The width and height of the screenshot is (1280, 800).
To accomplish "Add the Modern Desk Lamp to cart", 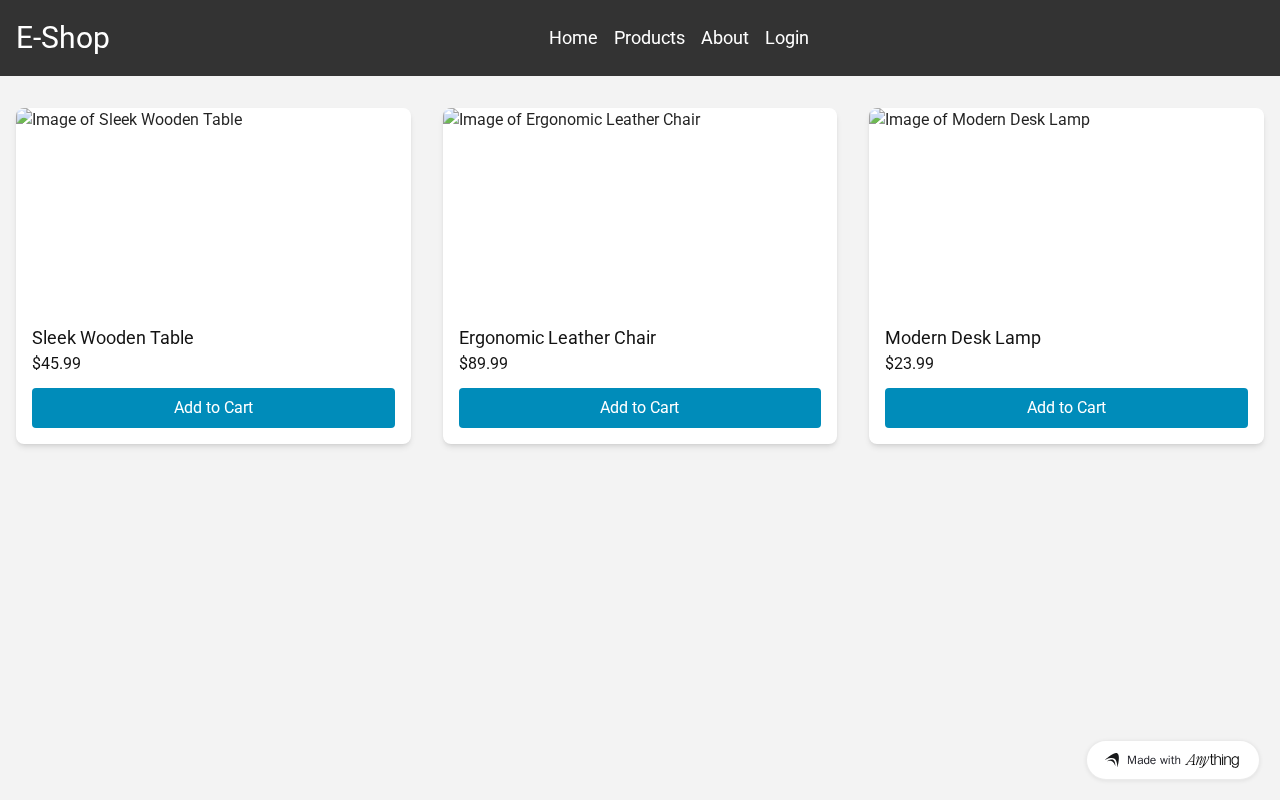I will tap(1066, 408).
